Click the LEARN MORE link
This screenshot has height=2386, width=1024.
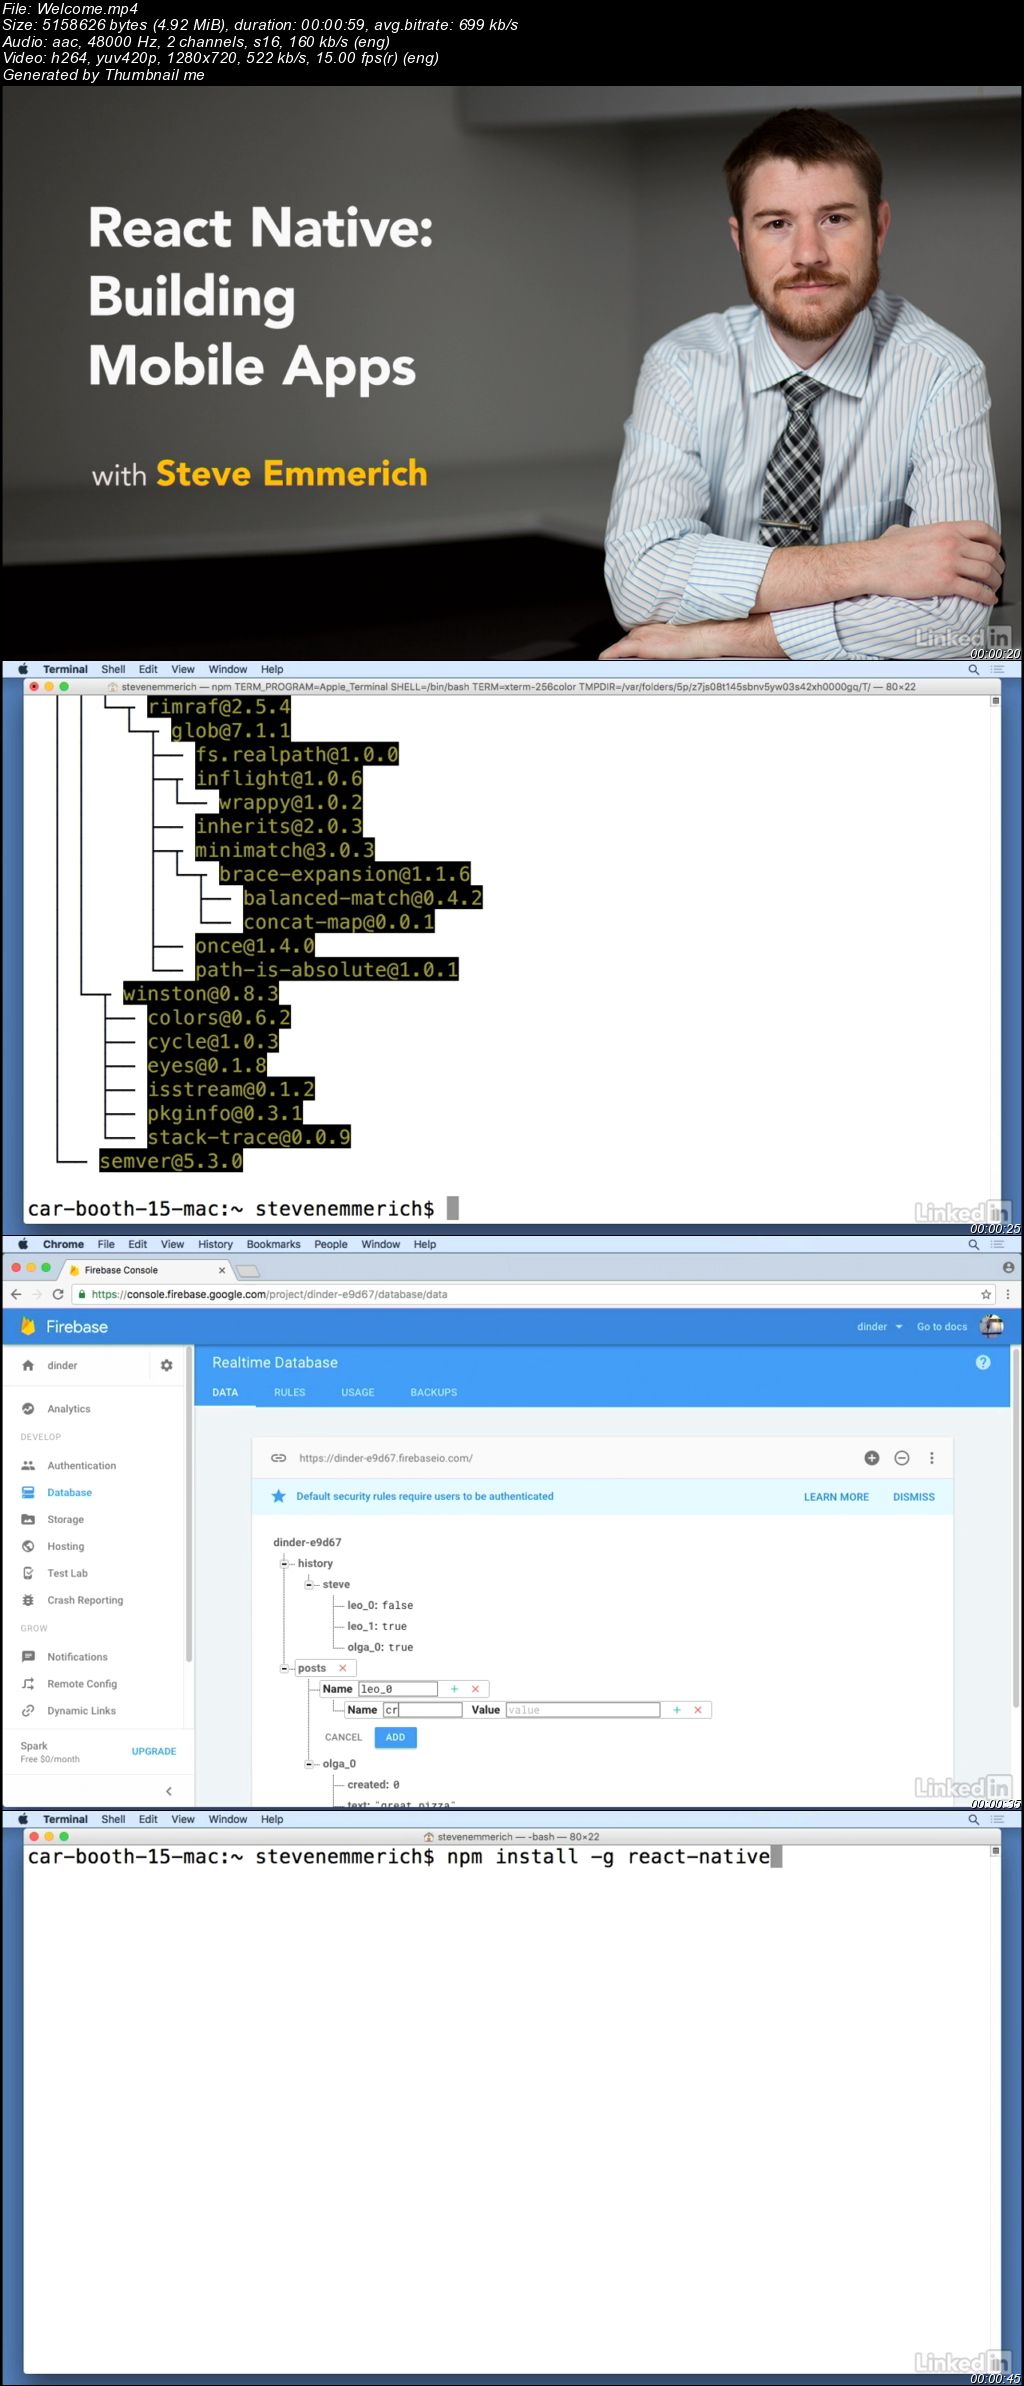tap(836, 1497)
